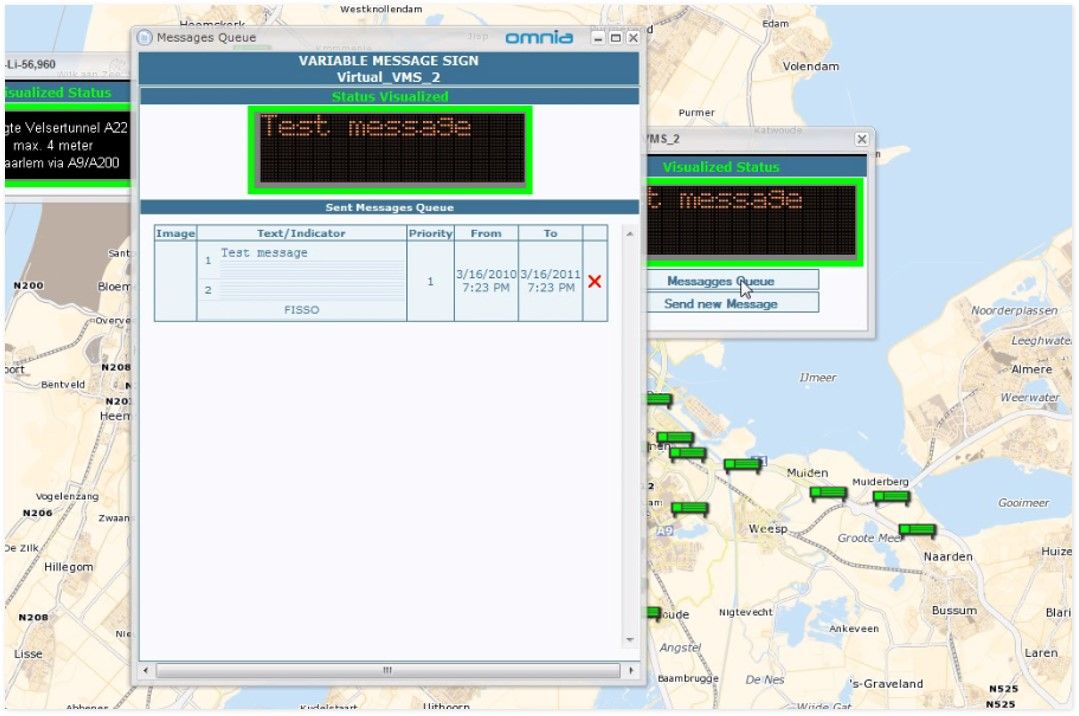Screen dimensions: 1079x716
Task: Click the horizontal scrollbar thumb
Action: coord(387,670)
